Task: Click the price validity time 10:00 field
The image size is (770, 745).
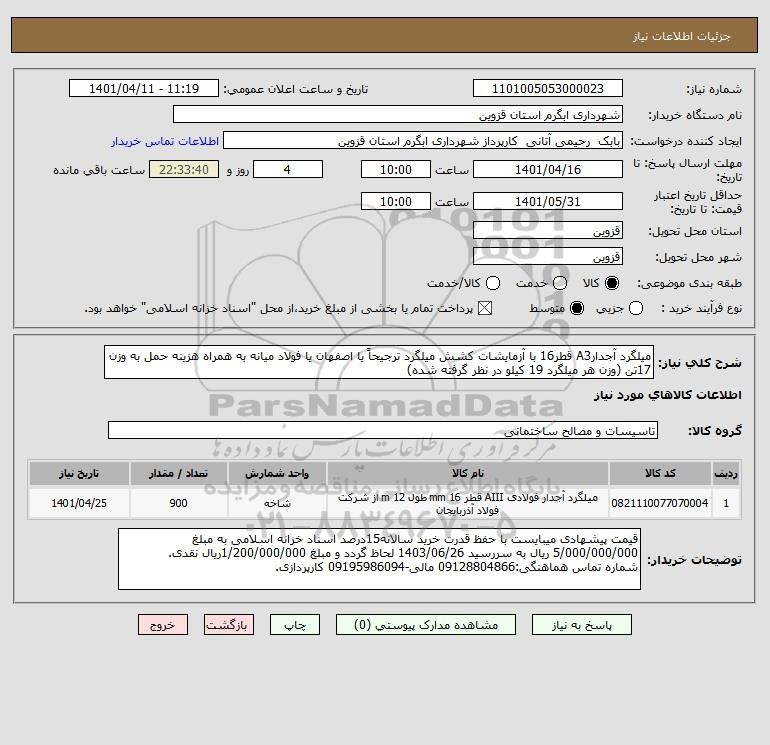Action: 396,201
